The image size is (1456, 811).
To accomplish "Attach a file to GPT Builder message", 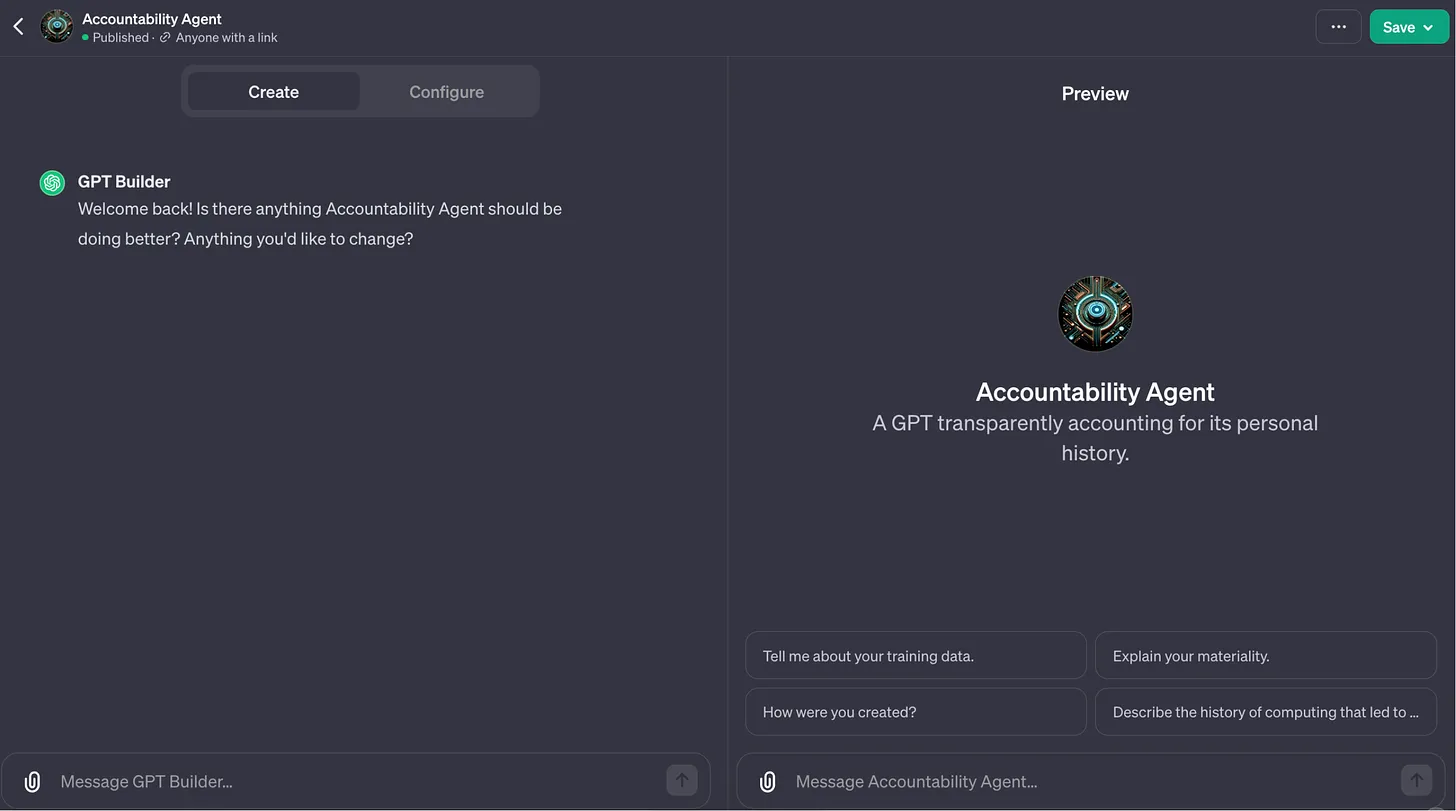I will pos(32,781).
